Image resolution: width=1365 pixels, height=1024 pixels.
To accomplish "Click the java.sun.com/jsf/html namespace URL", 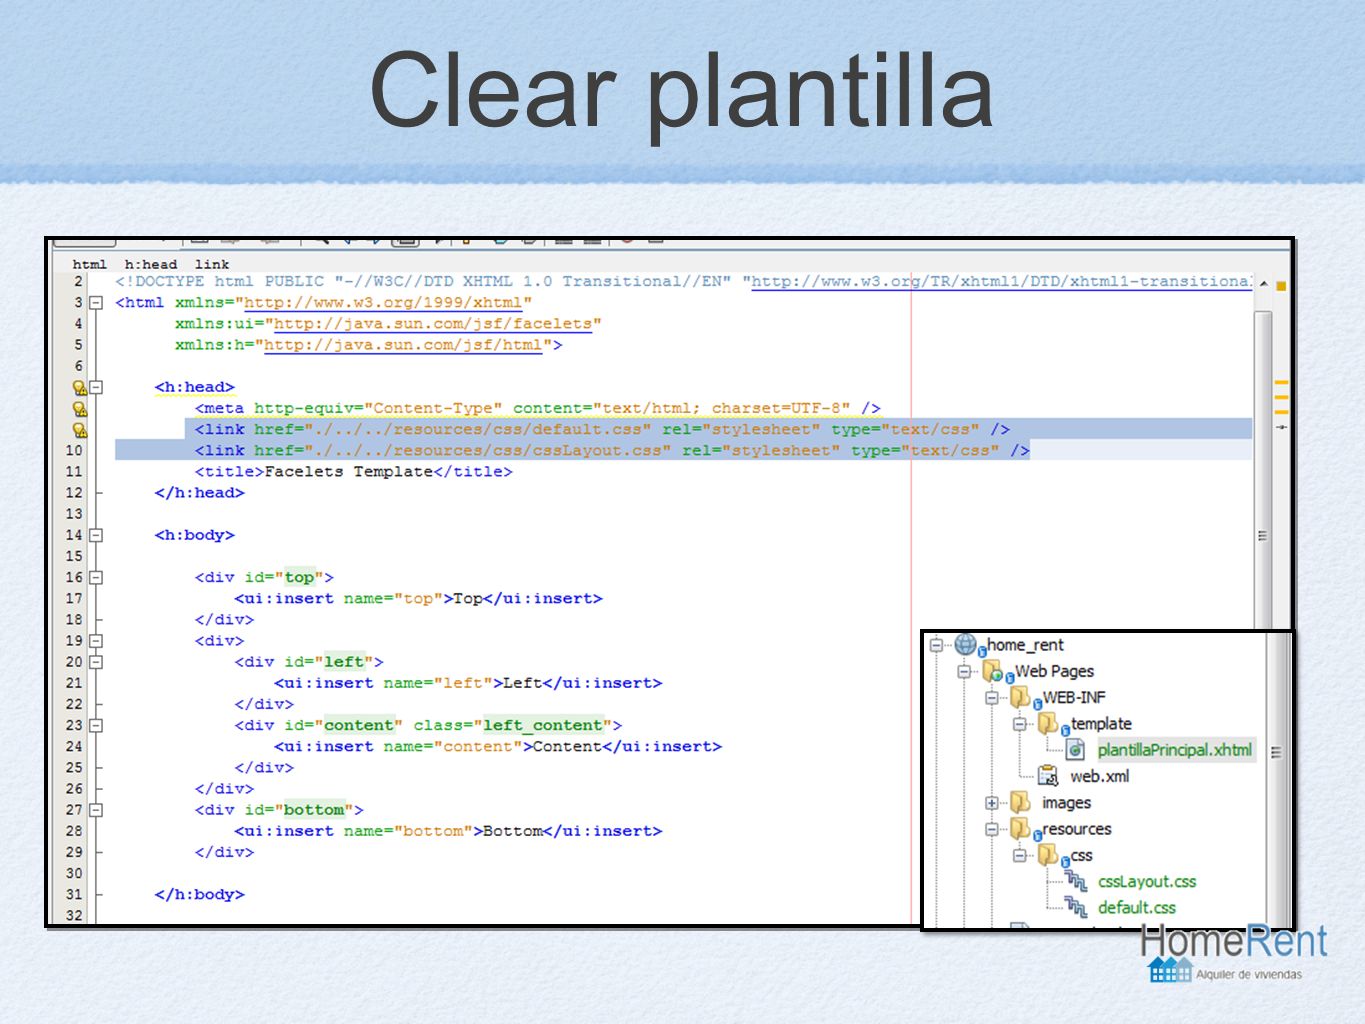I will click(403, 344).
